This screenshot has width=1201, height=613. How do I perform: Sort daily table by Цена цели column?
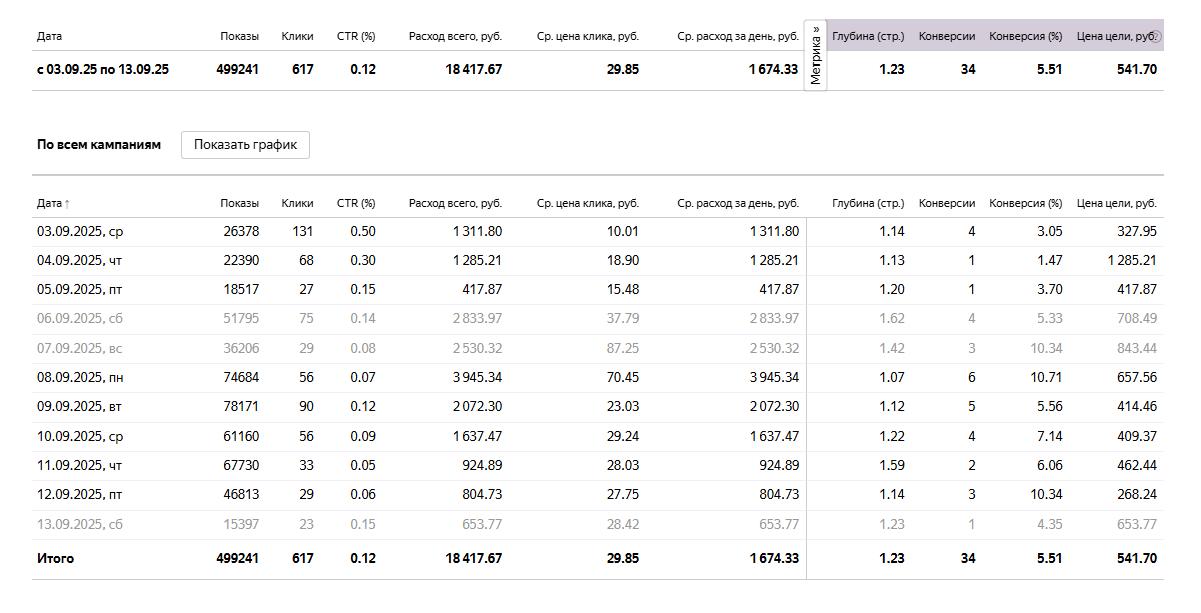[1116, 203]
